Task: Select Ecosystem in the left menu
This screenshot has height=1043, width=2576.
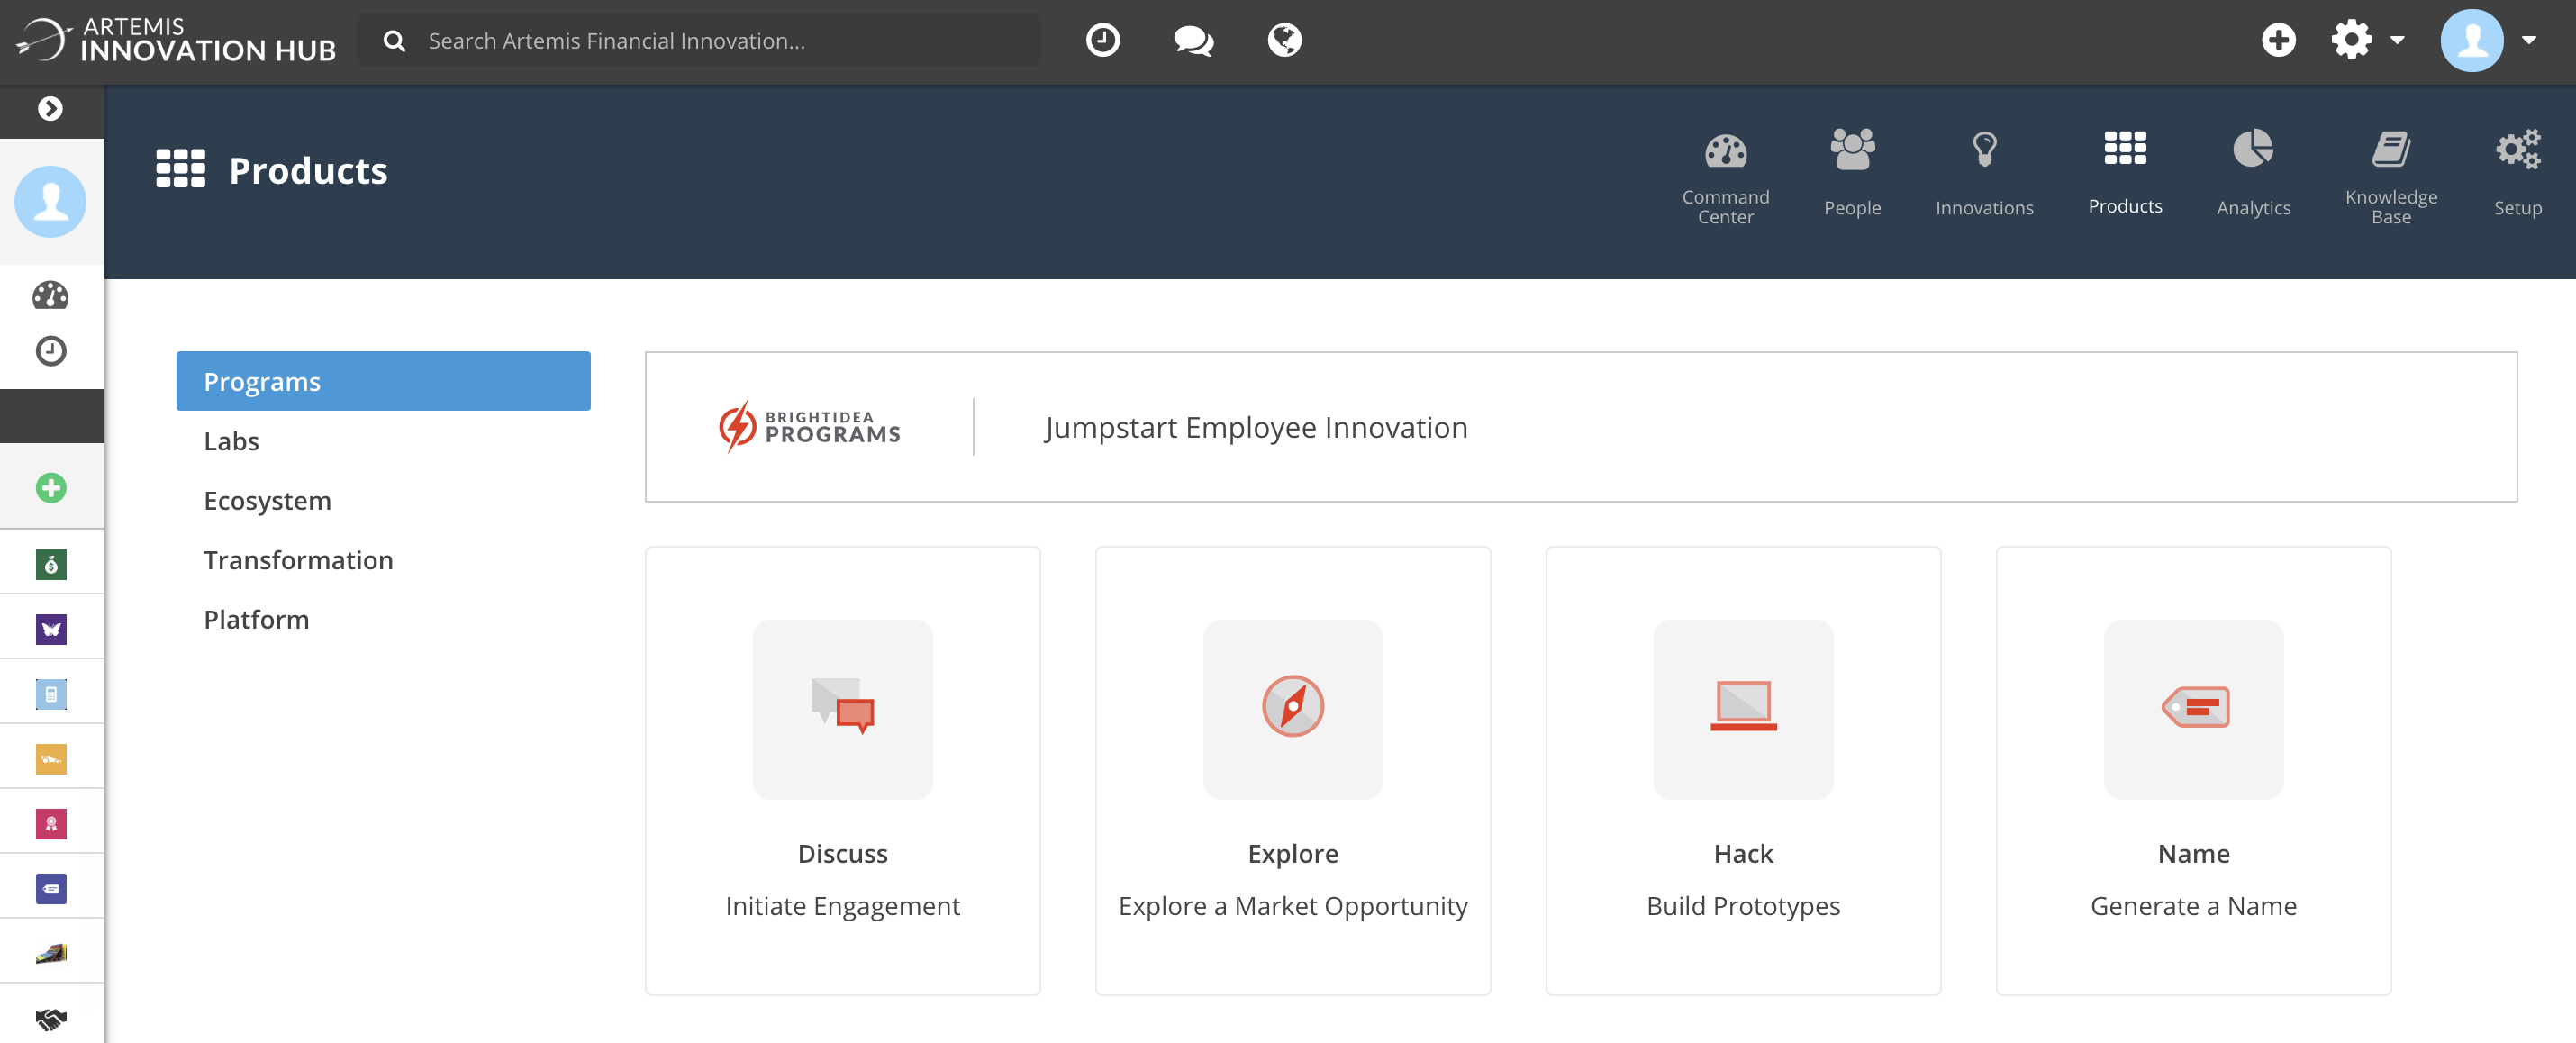Action: [267, 500]
